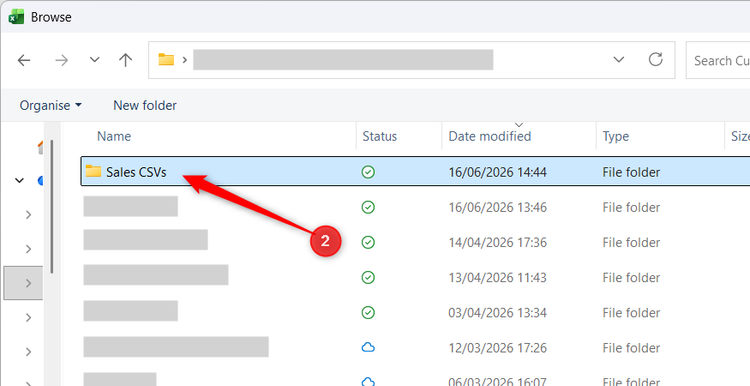Click the sync status icon dated 16/06/2026 13:46

pyautogui.click(x=368, y=207)
